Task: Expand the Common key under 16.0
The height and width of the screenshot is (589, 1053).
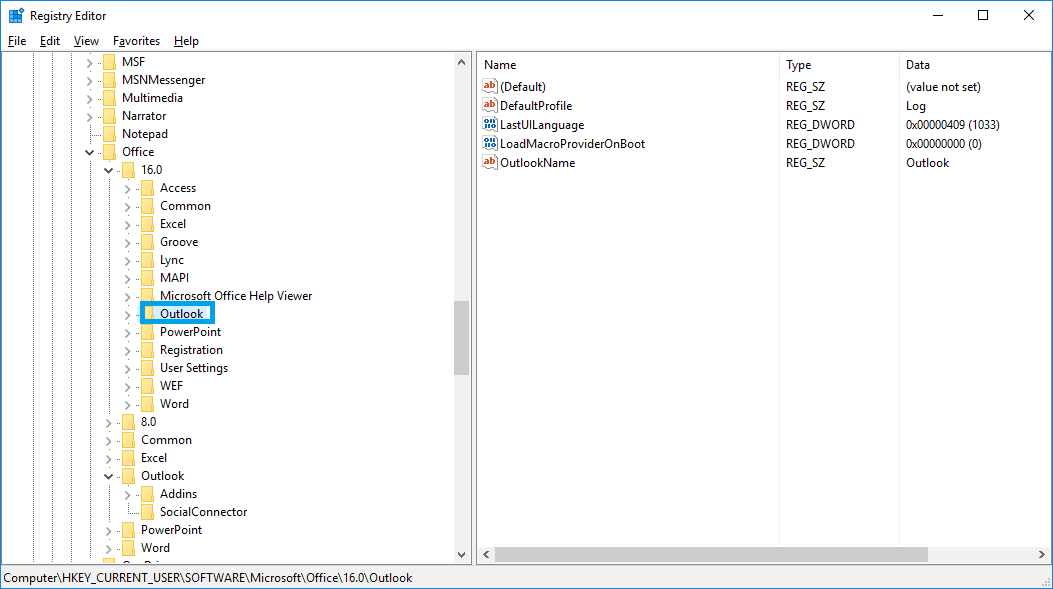Action: point(128,207)
